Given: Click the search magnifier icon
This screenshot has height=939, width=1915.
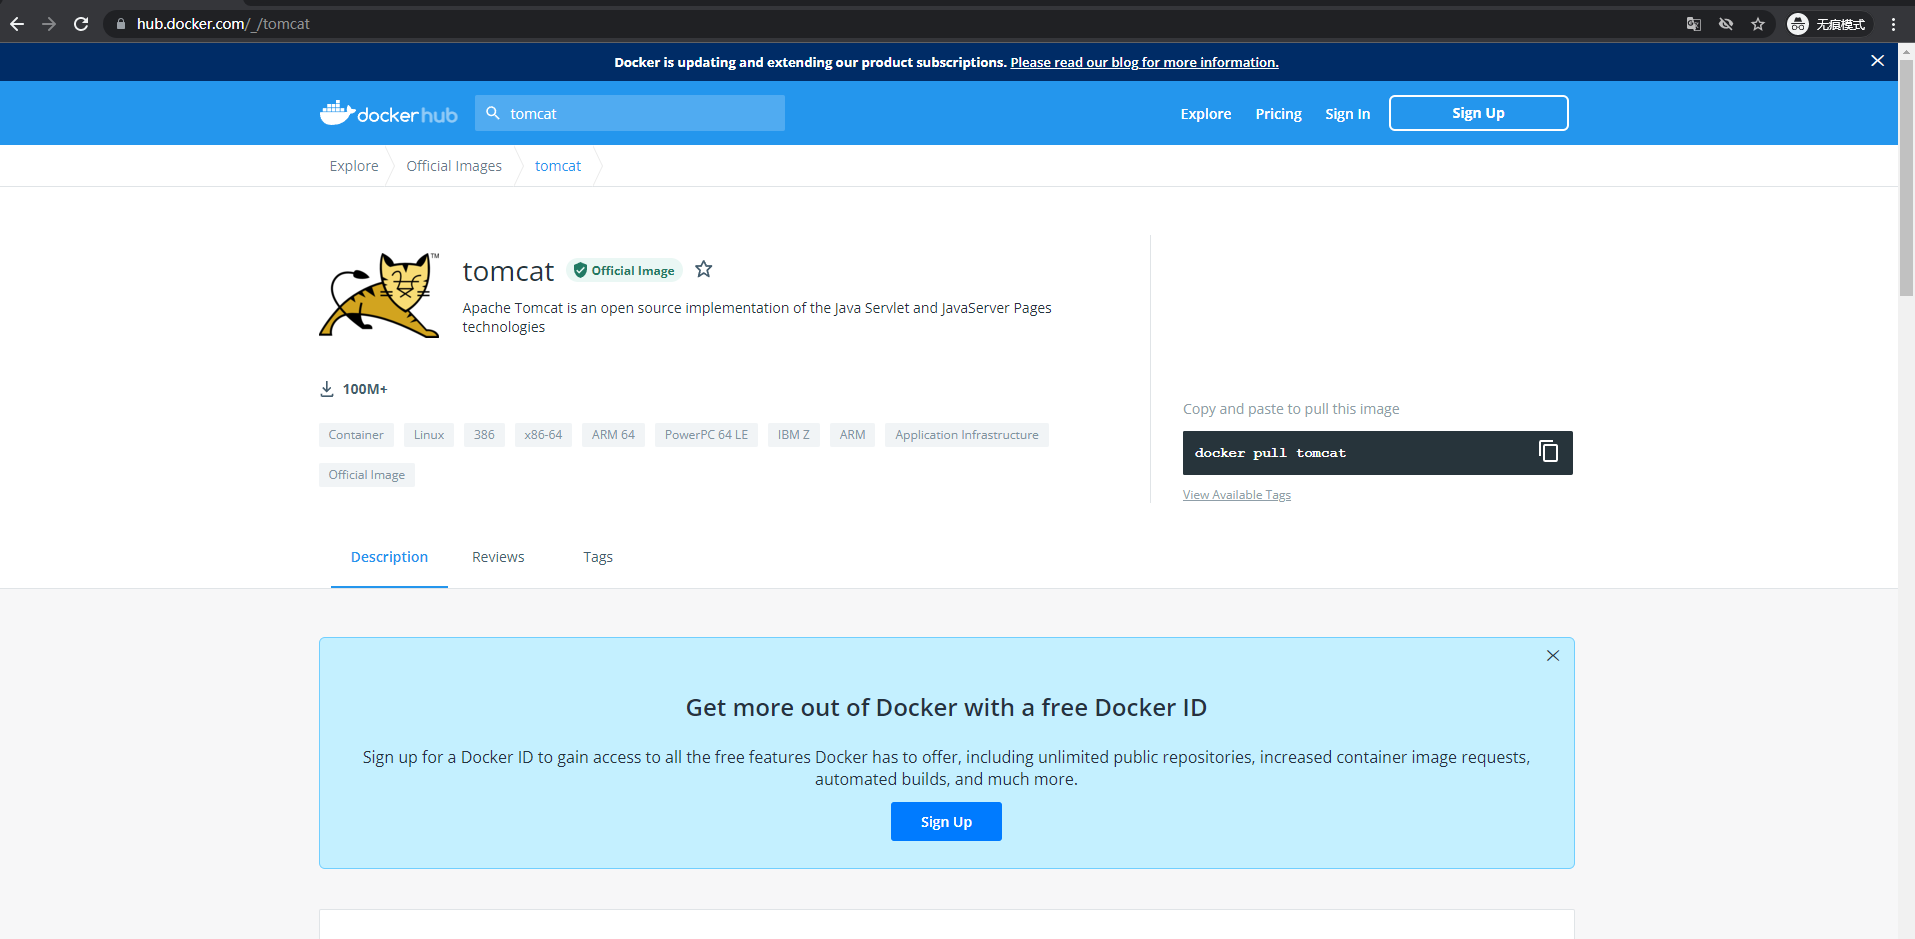Looking at the screenshot, I should [x=493, y=113].
